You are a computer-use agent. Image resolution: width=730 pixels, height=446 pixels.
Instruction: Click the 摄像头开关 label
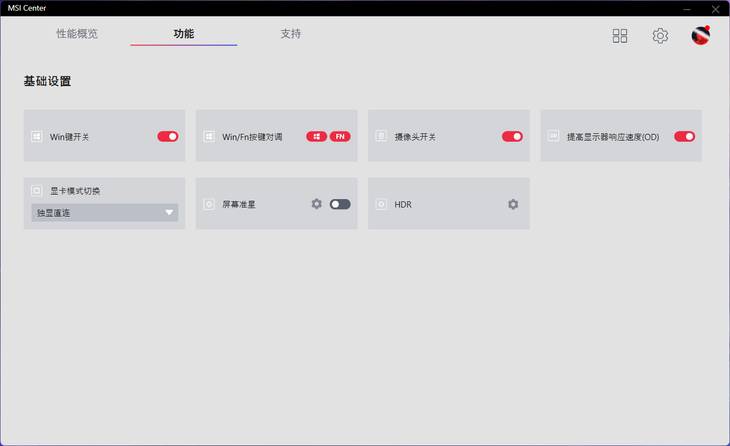415,137
